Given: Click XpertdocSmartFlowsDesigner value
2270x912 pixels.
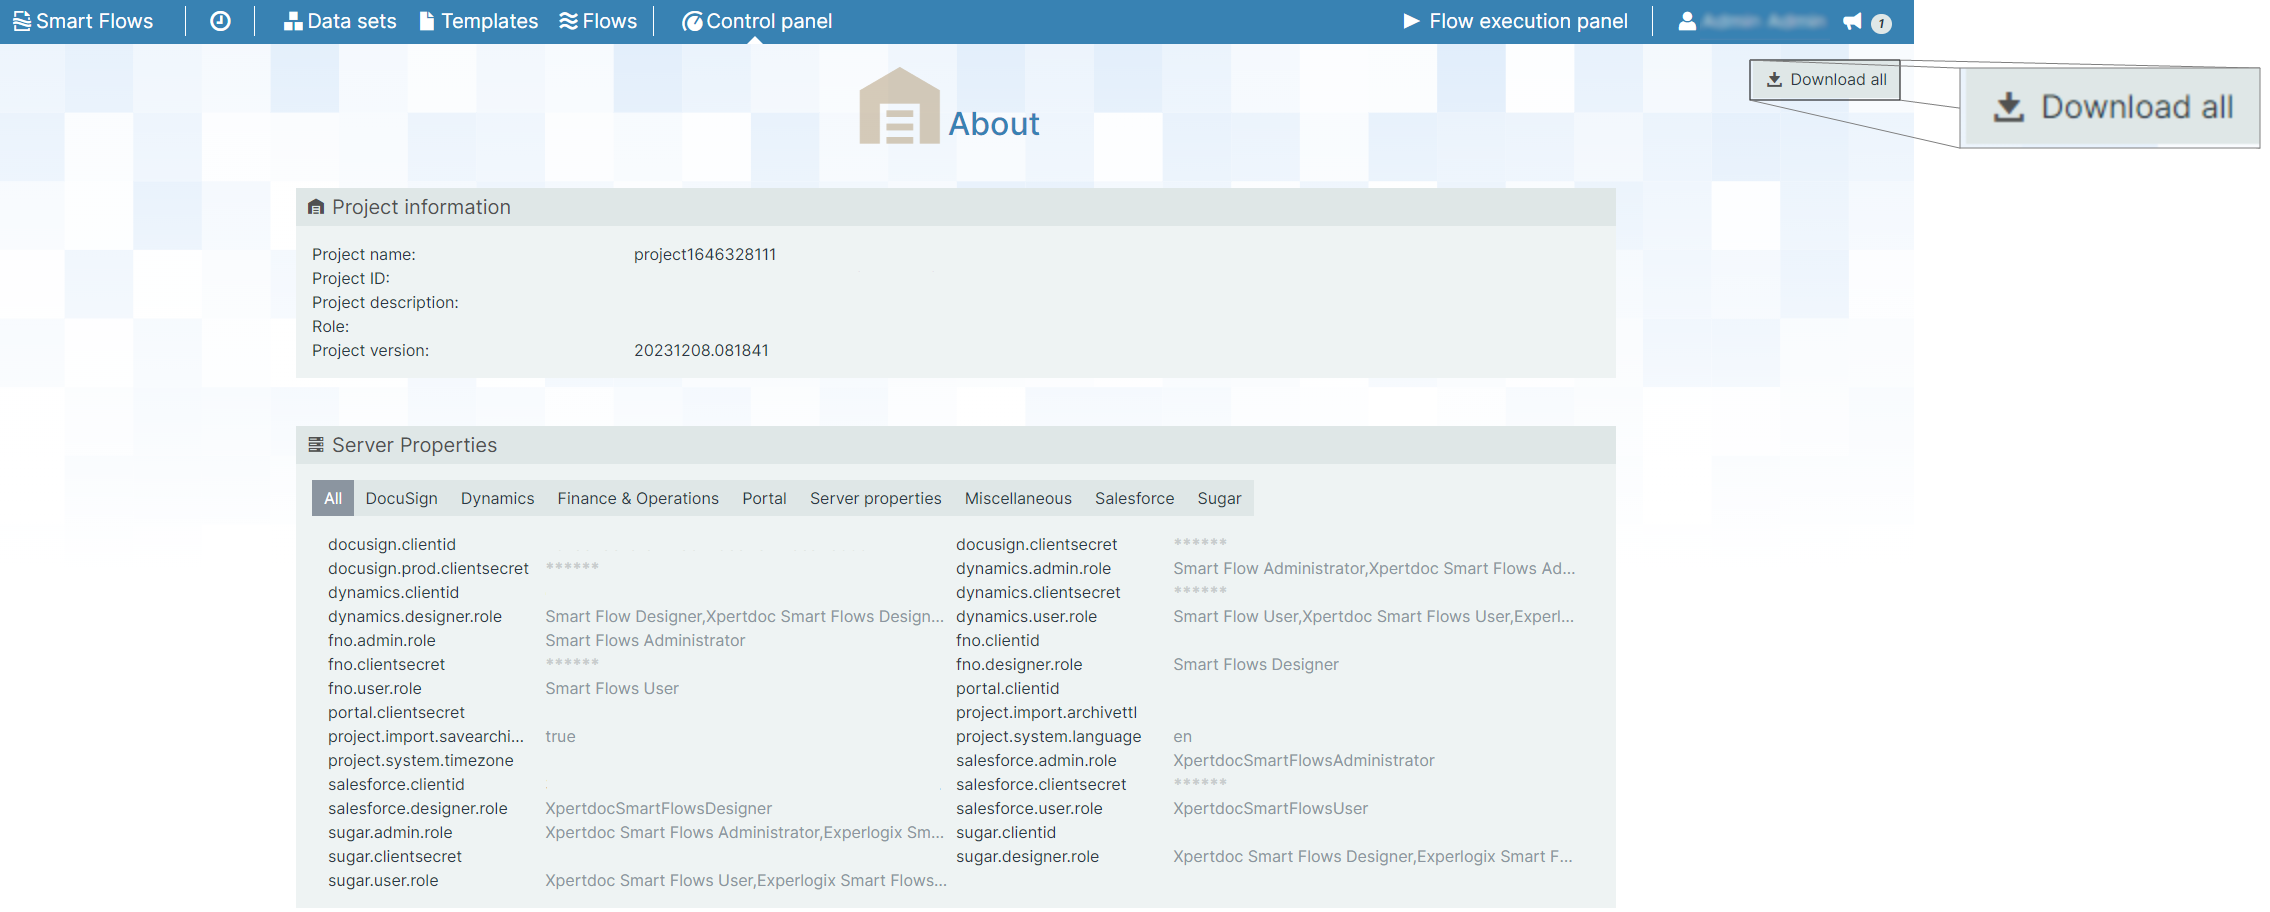Looking at the screenshot, I should tap(659, 808).
